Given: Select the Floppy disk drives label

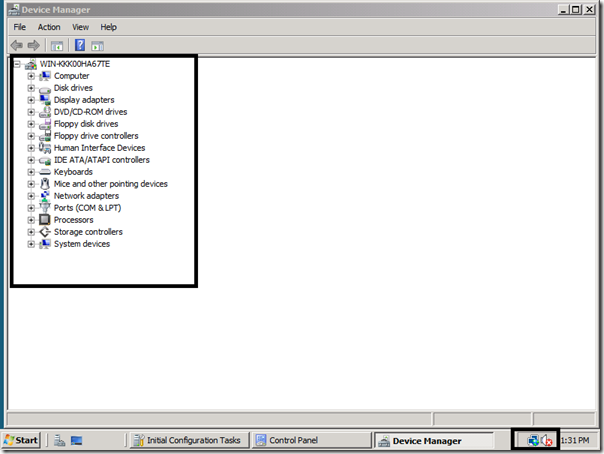Looking at the screenshot, I should 86,124.
